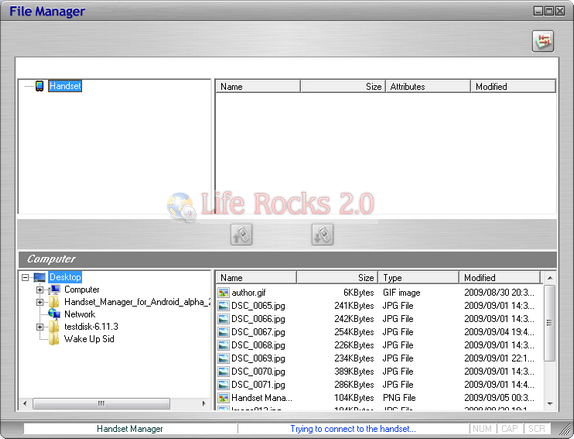The height and width of the screenshot is (439, 574).
Task: Select the Desktop tree item label
Action: pos(65,277)
